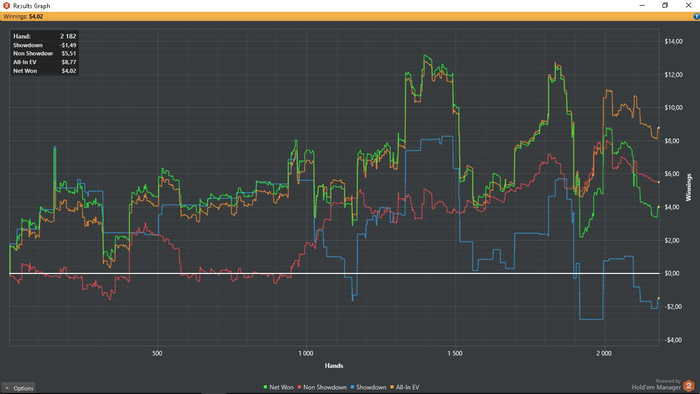Click the green Net Won line endpoint marker

tap(658, 207)
